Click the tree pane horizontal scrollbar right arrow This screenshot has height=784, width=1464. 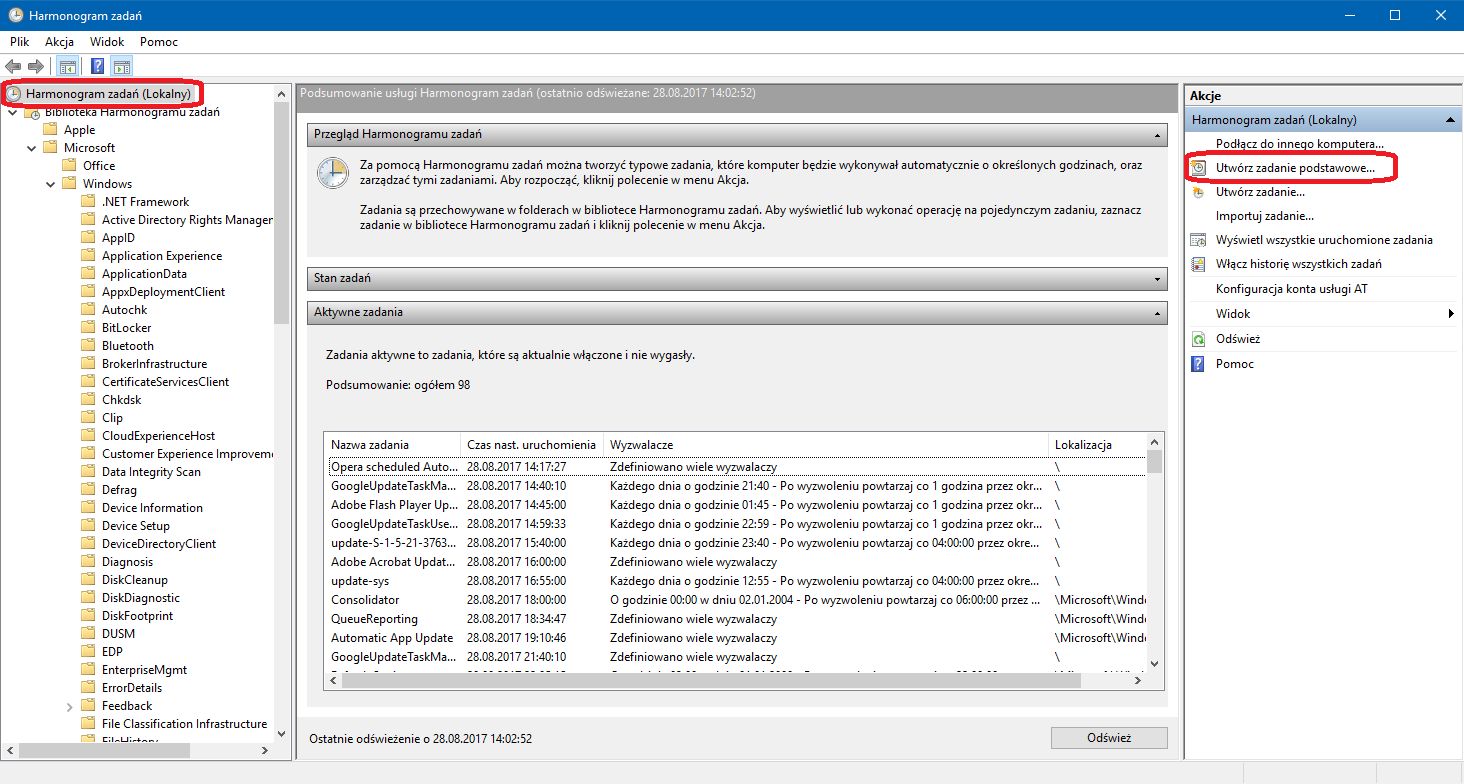click(x=265, y=750)
